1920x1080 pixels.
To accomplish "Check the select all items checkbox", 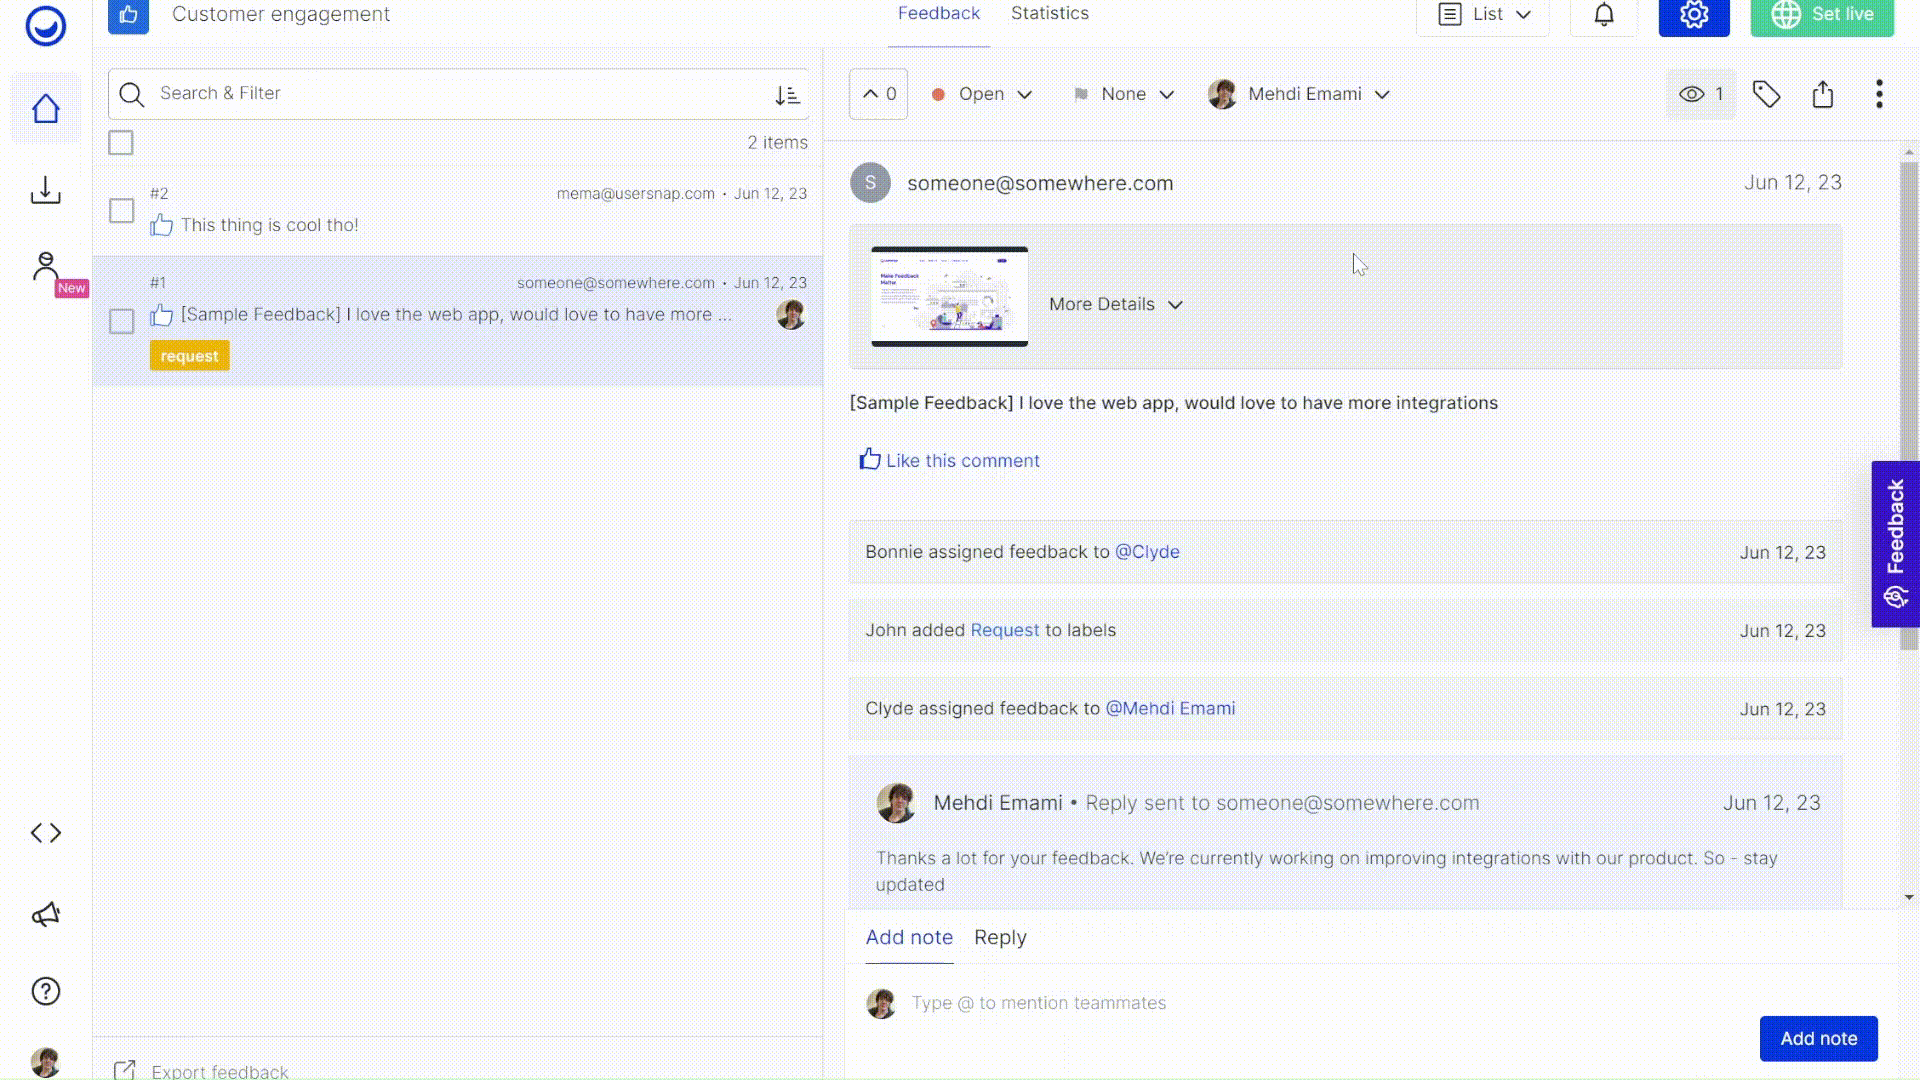I will 121,143.
